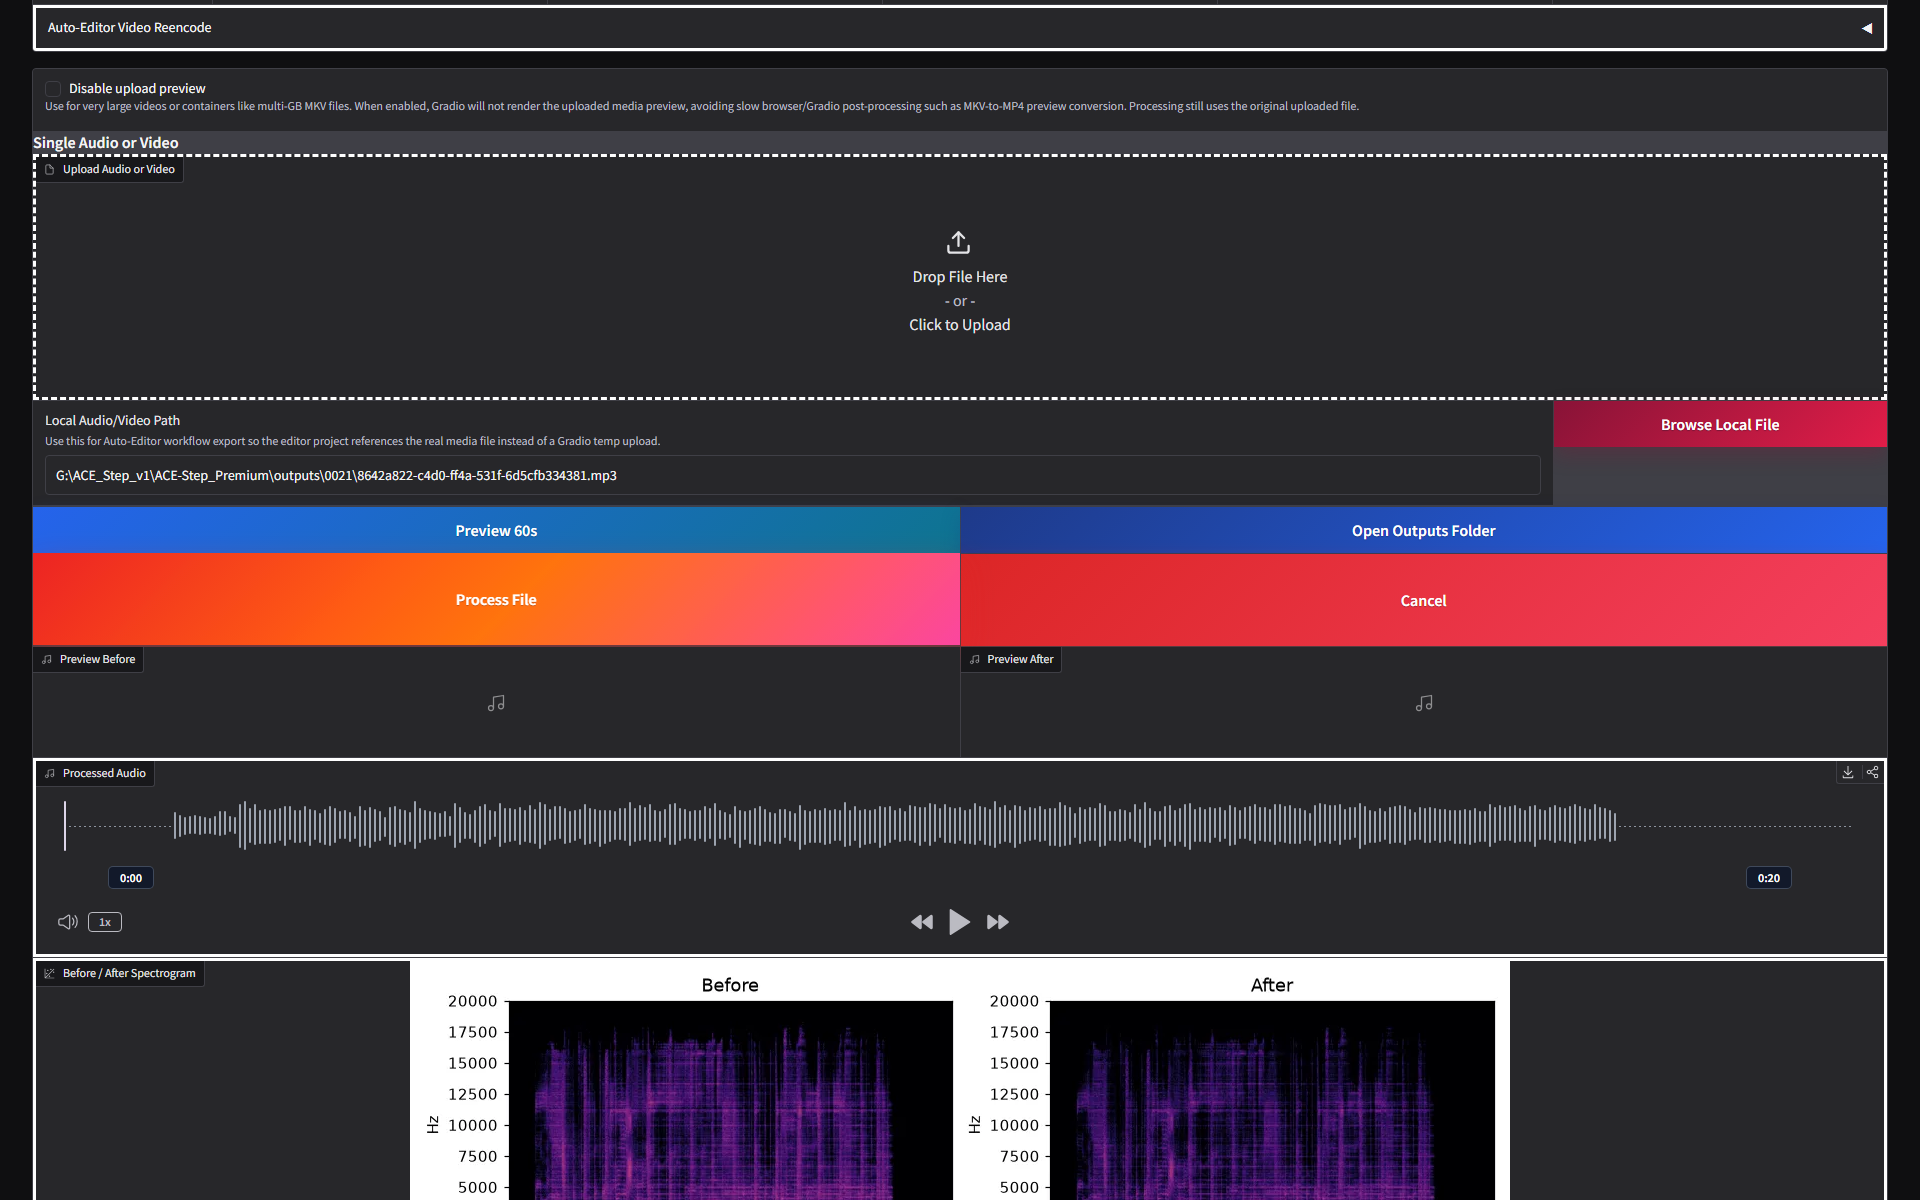This screenshot has width=1920, height=1200.
Task: Click the Single Audio or Video heading
Action: point(106,143)
